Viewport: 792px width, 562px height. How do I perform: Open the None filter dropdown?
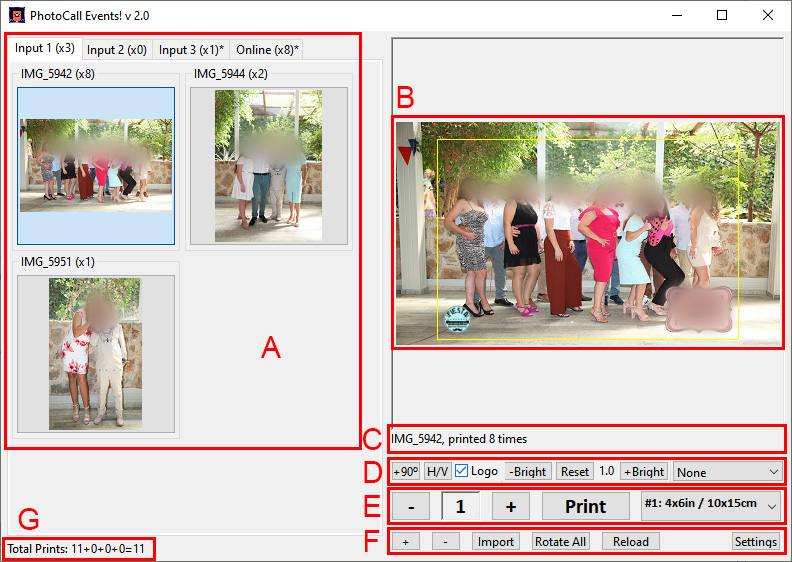pos(727,471)
